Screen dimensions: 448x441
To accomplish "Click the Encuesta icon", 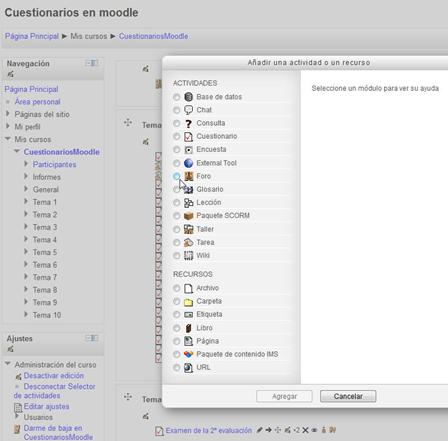I will (188, 149).
